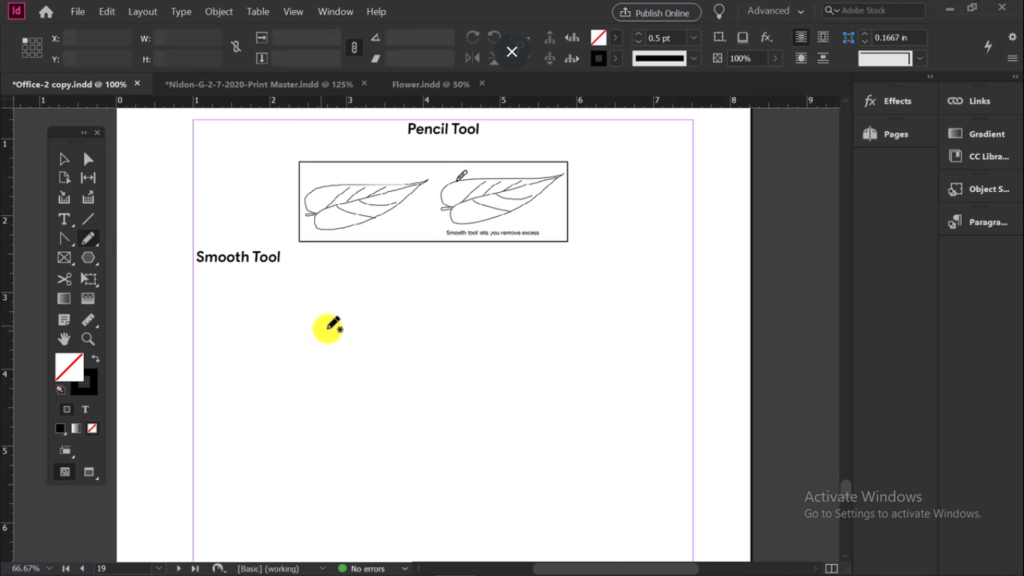Click control bar fill None swatch
Image resolution: width=1024 pixels, height=576 pixels.
point(598,38)
